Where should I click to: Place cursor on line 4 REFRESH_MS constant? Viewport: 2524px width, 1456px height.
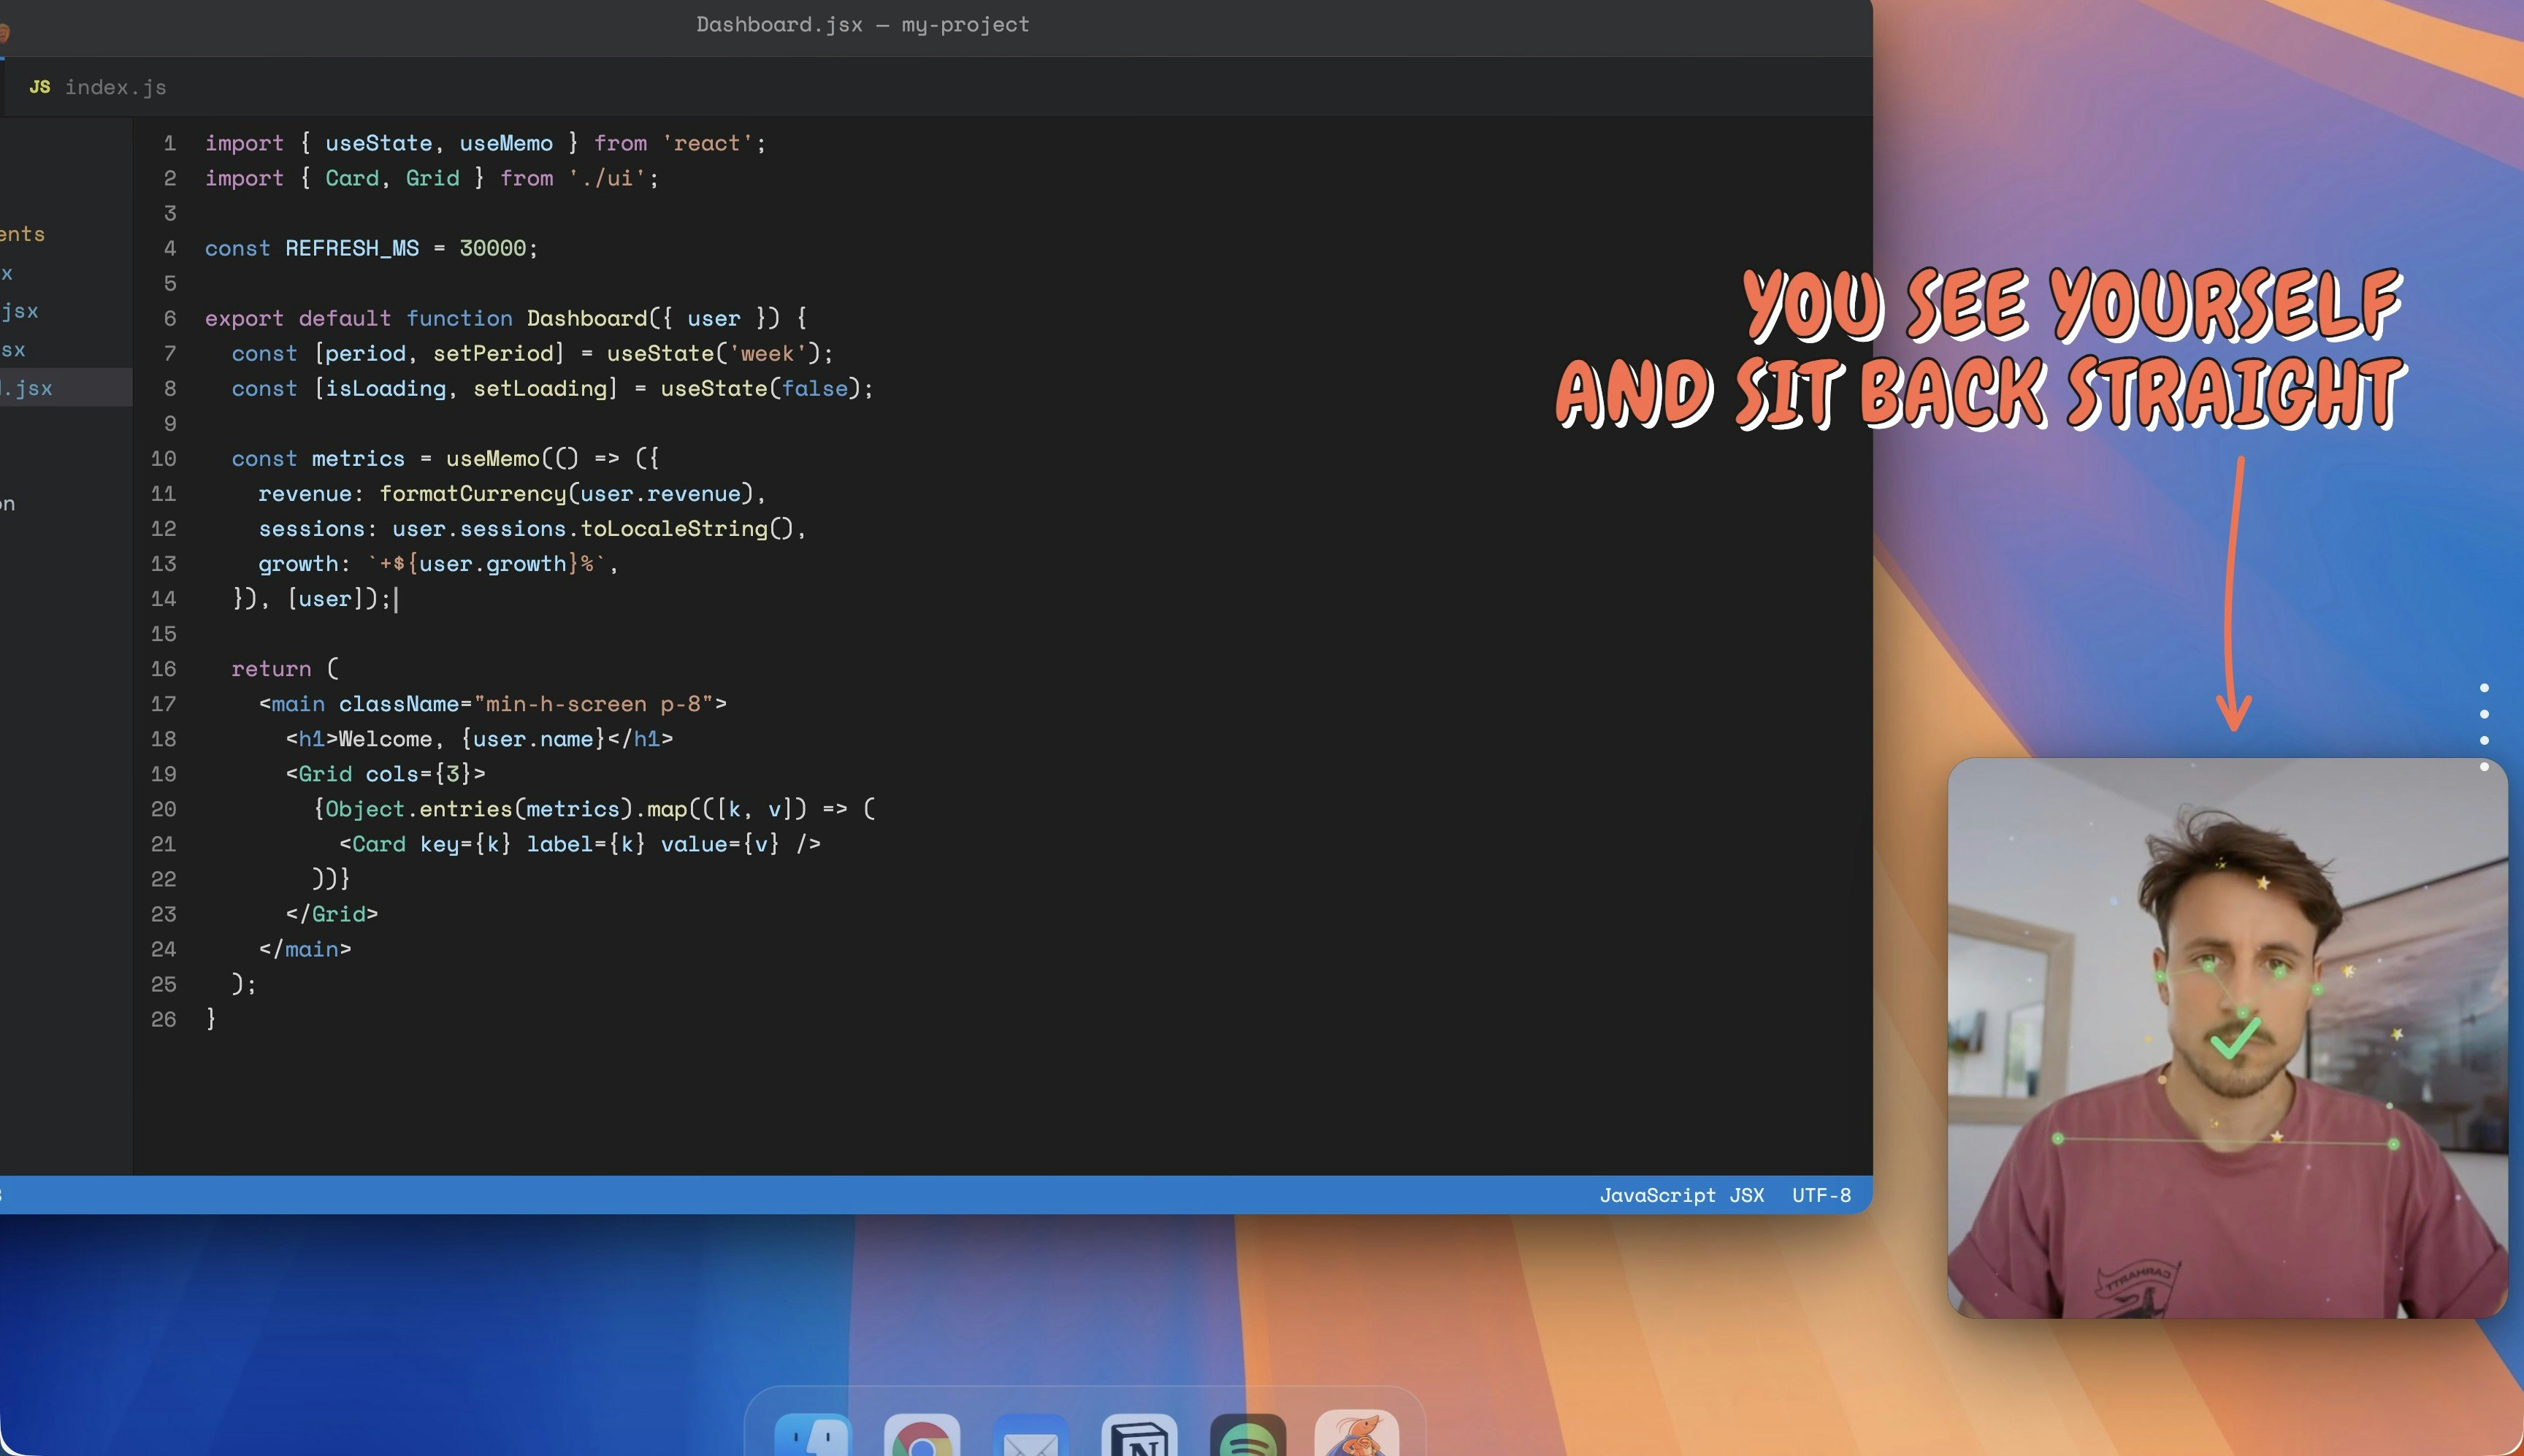(351, 248)
